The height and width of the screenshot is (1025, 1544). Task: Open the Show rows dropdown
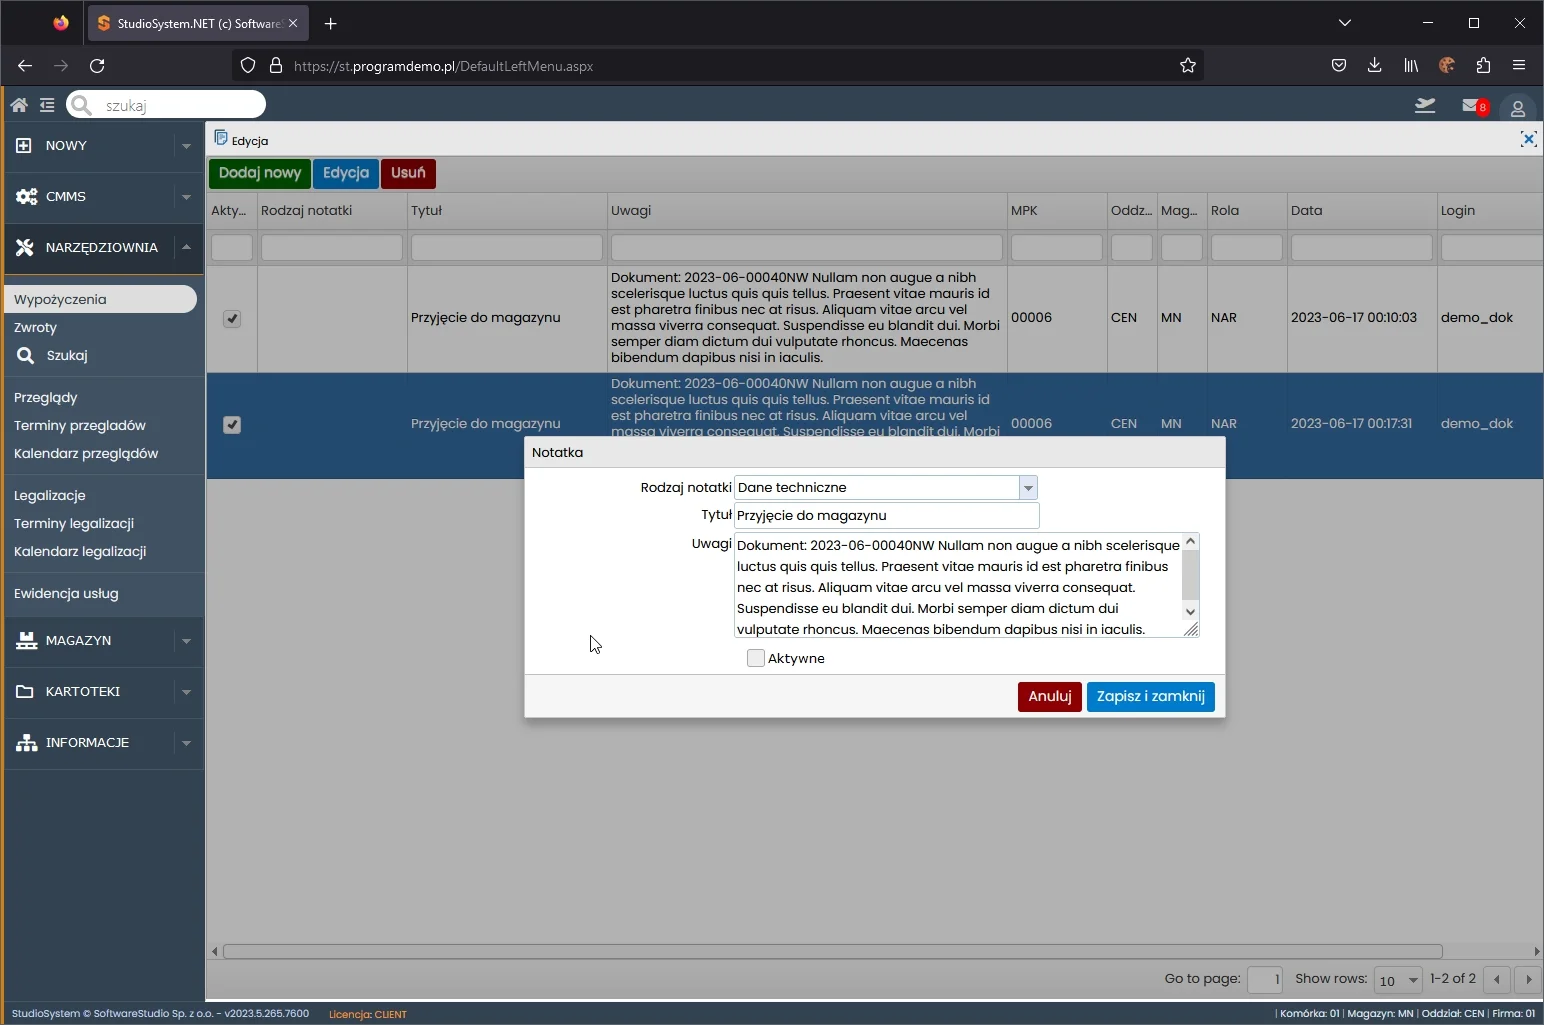point(1398,980)
